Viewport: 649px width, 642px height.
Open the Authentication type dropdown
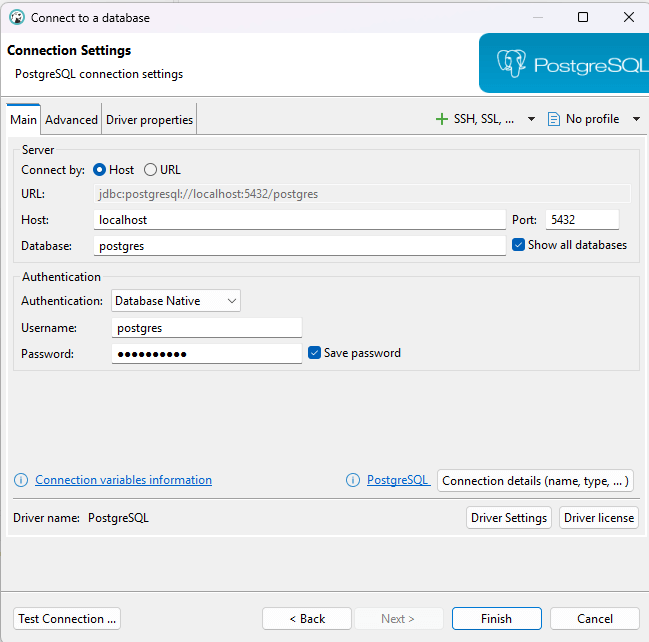point(176,300)
